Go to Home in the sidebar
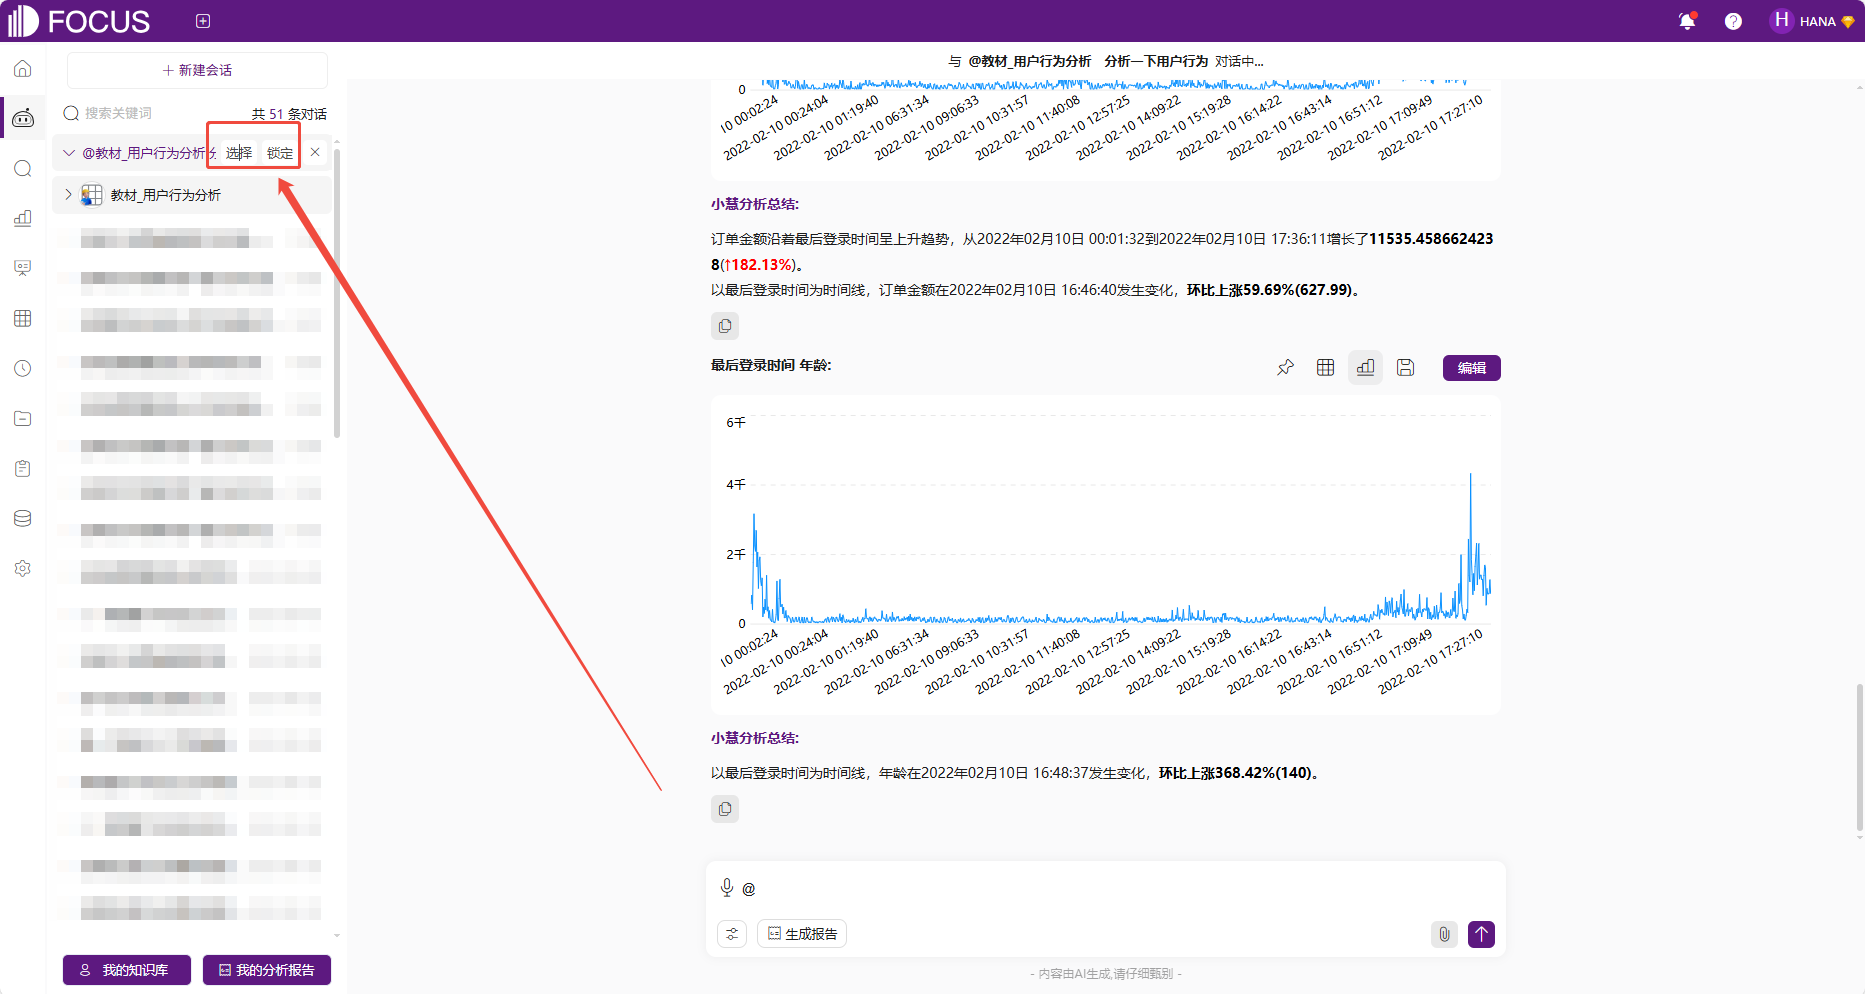Screen dimensions: 1865x994 [x=23, y=69]
